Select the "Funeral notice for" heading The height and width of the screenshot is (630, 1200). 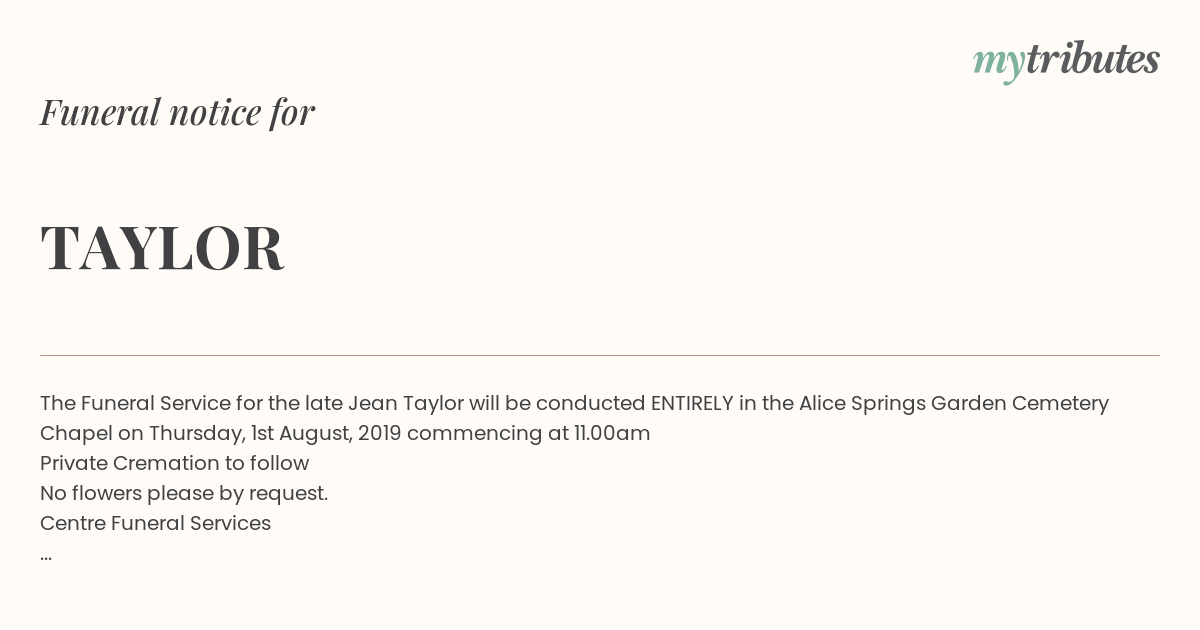[177, 112]
